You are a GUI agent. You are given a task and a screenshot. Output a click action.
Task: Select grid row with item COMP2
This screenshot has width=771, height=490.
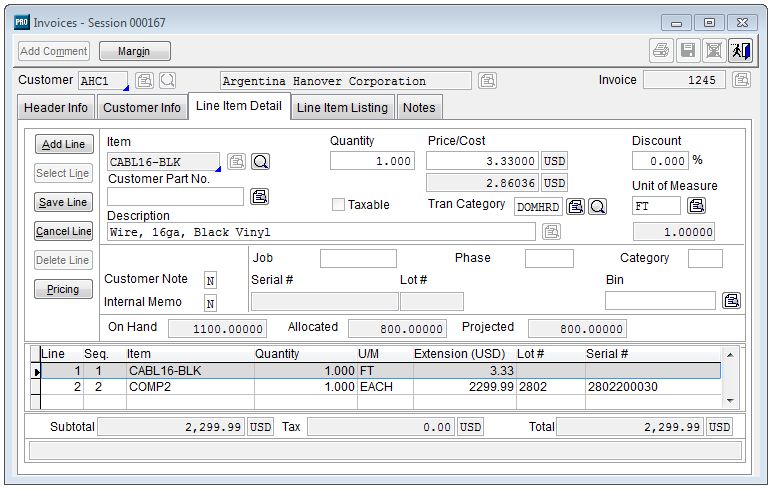380,387
